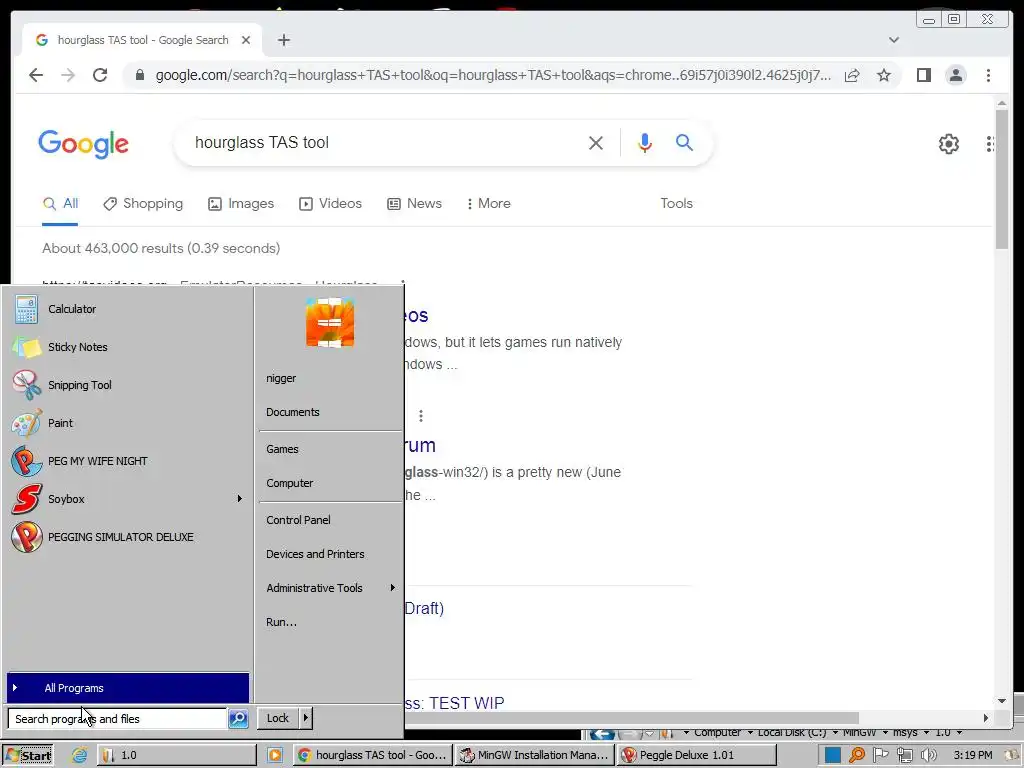
Task: Switch to Peggle Deluxe 1.01 taskbar item
Action: (696, 755)
